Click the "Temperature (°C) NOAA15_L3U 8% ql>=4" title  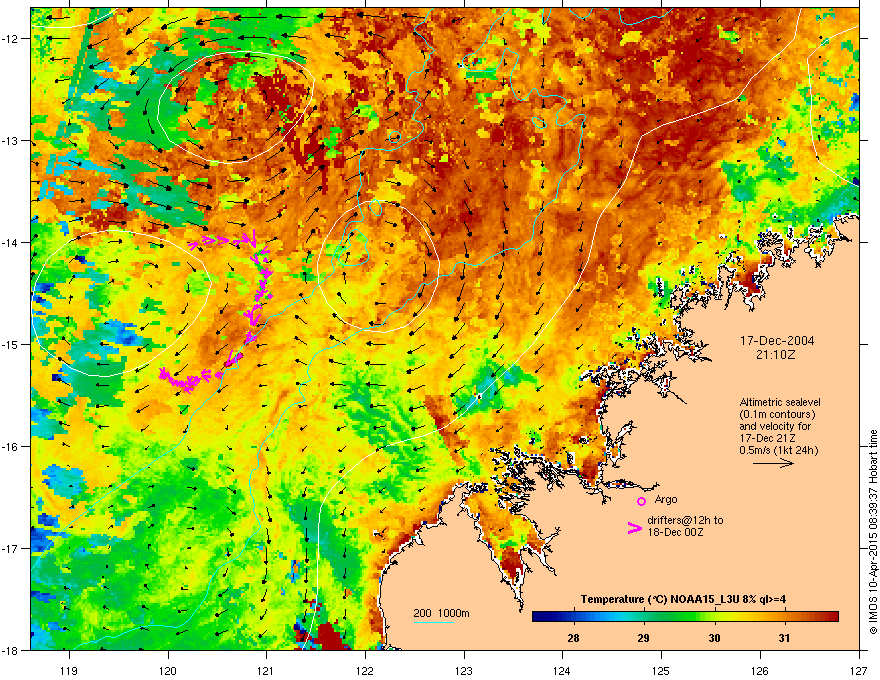pos(683,599)
